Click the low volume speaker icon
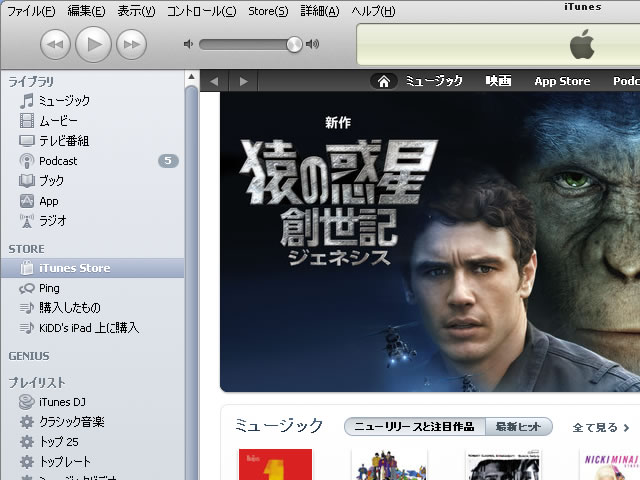Screen dimensions: 640x480 click(x=188, y=44)
